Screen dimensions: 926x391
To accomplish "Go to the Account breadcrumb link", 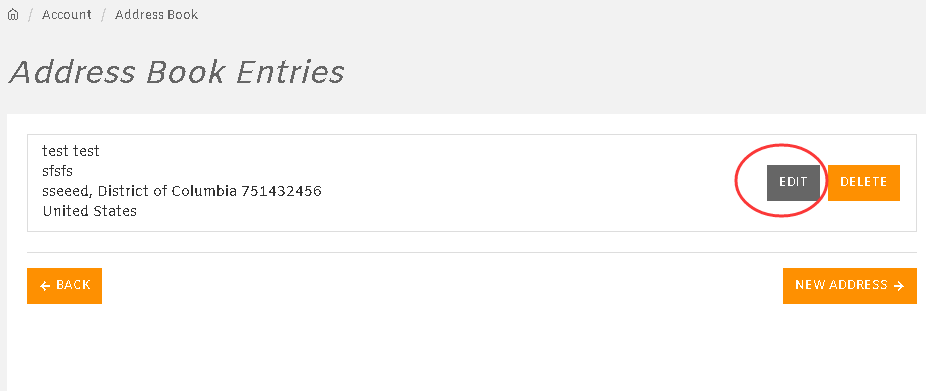I will [67, 15].
